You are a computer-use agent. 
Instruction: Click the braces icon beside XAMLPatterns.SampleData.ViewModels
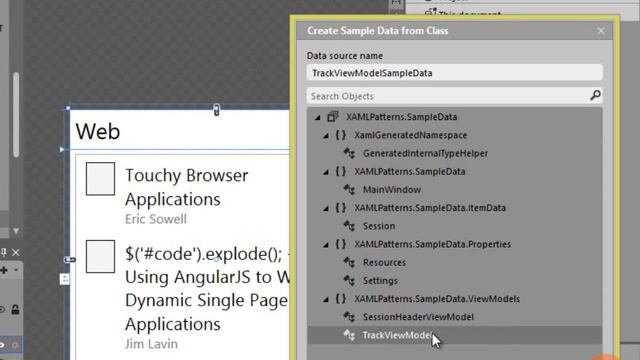click(x=340, y=299)
